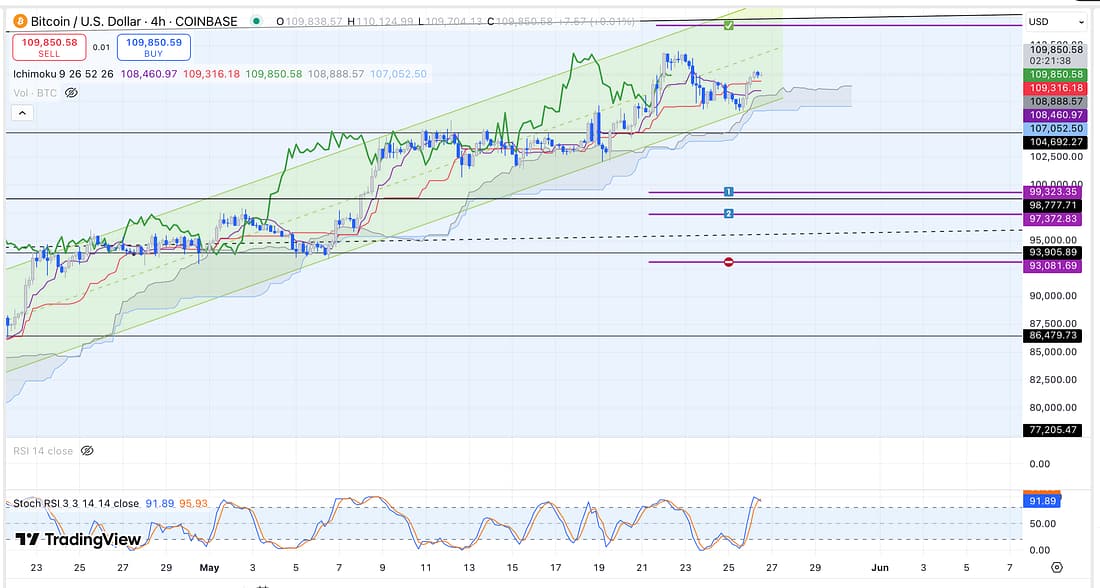Click purple 108,460.97 in the Ichimoku legend

tap(149, 74)
